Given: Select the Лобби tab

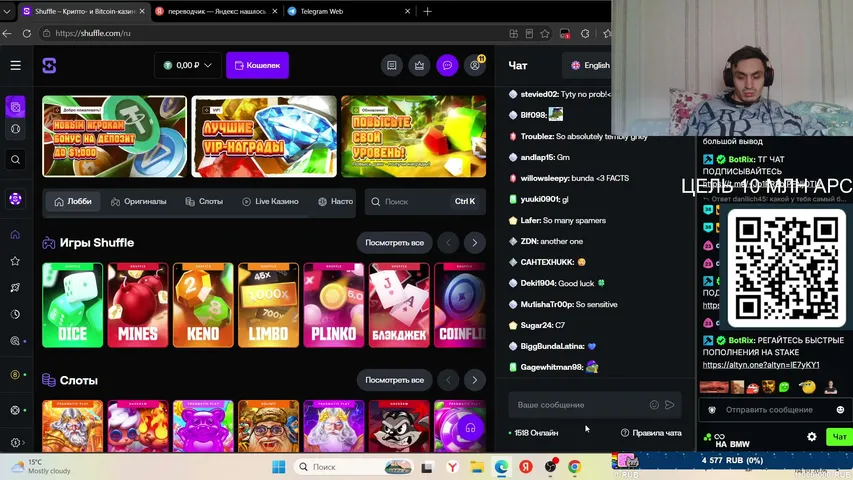Looking at the screenshot, I should (73, 201).
